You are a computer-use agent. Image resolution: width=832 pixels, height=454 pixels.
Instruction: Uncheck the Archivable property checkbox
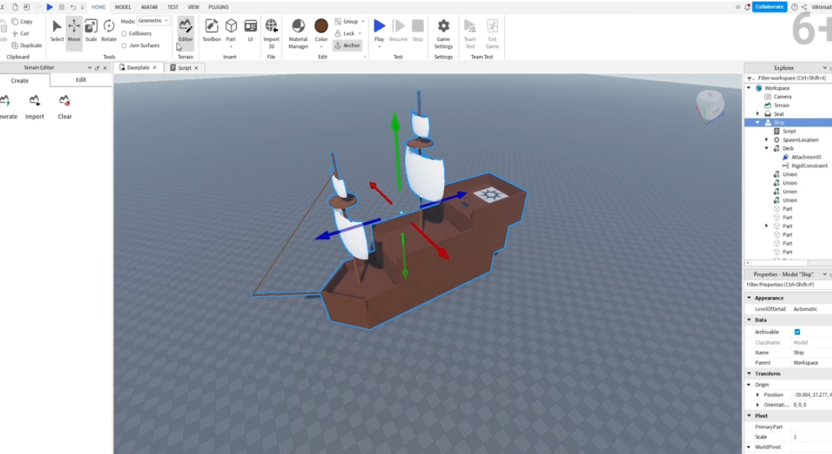pyautogui.click(x=797, y=332)
